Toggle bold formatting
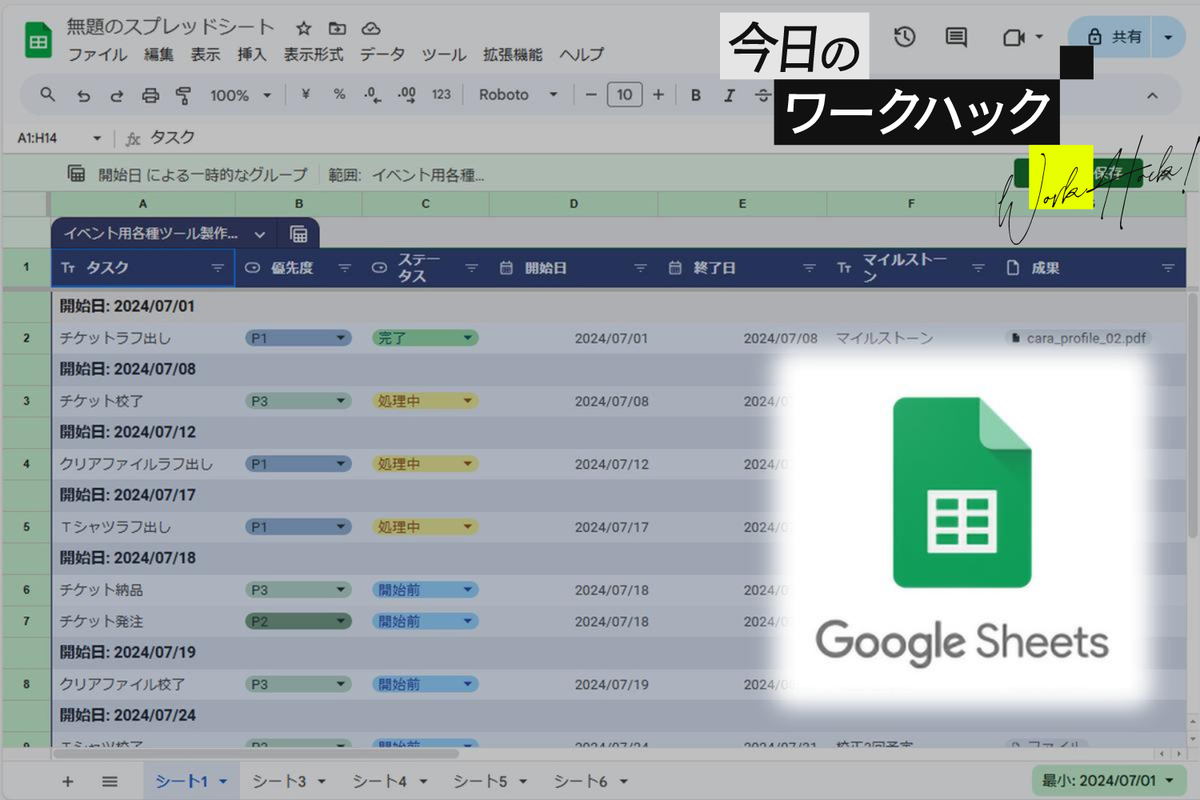This screenshot has height=800, width=1200. click(696, 96)
